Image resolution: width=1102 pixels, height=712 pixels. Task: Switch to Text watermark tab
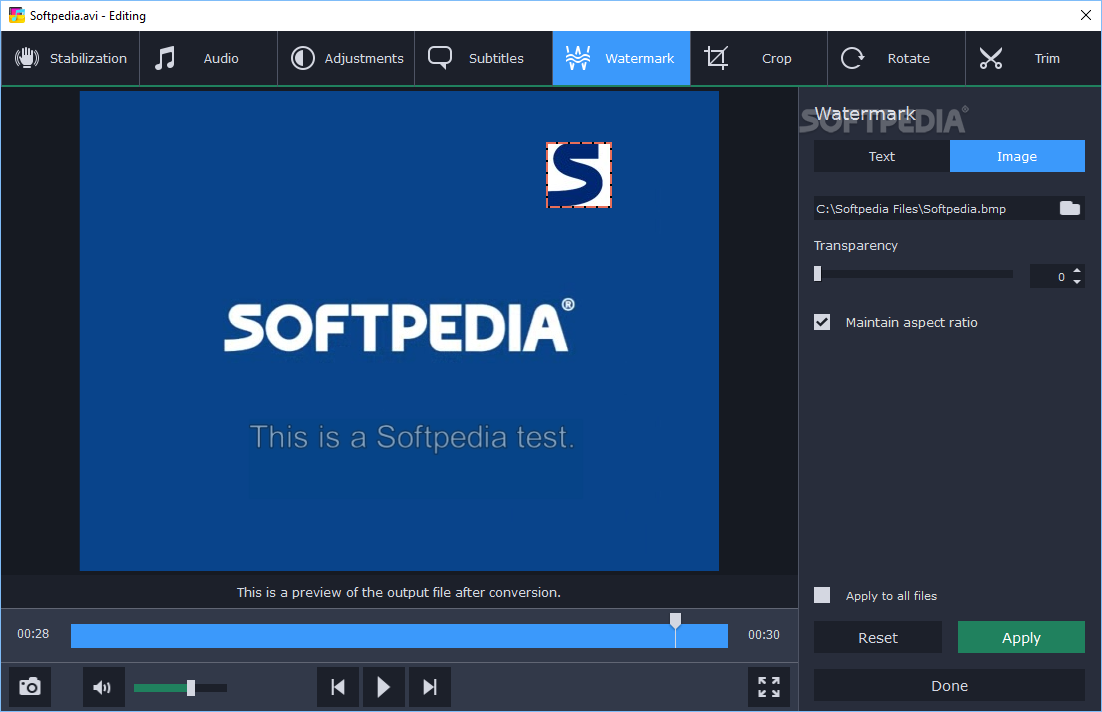[x=881, y=156]
